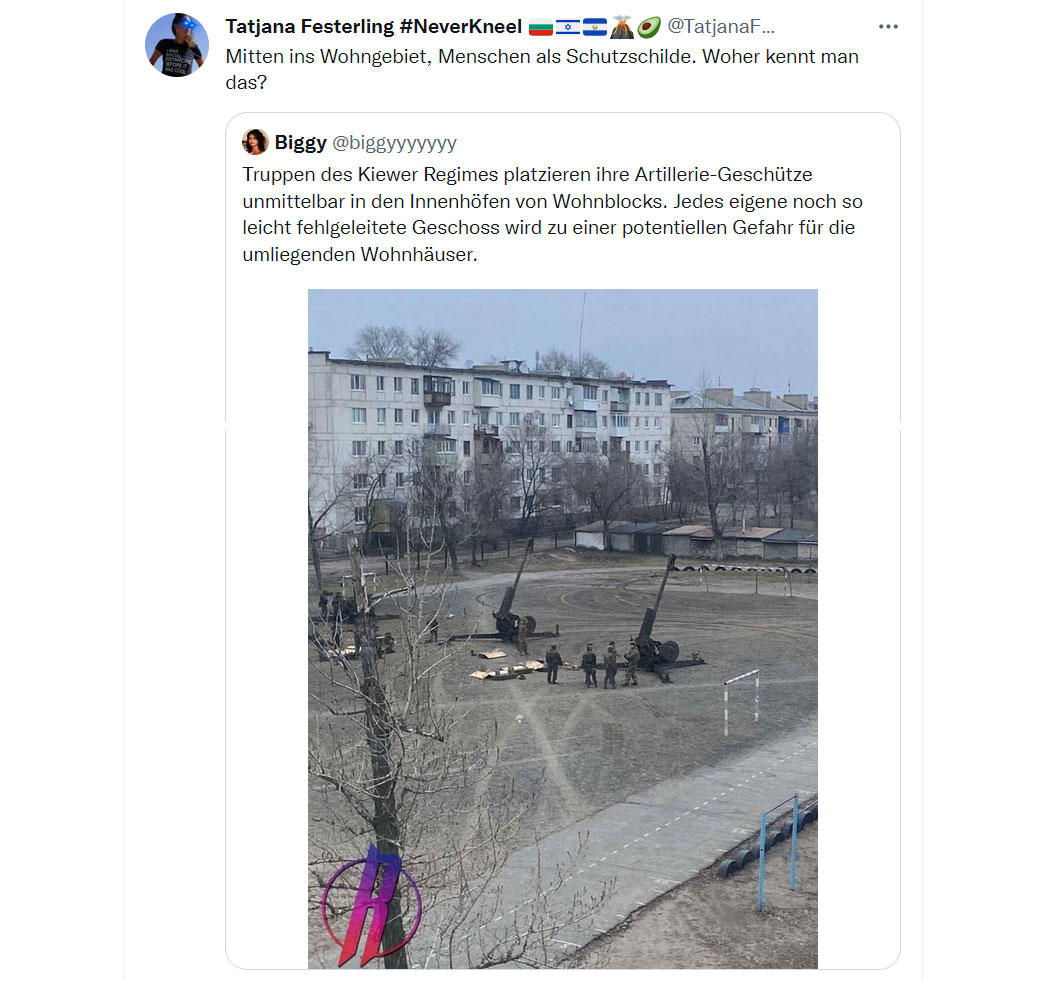Click the Israeli flag emoji in name

(567, 27)
